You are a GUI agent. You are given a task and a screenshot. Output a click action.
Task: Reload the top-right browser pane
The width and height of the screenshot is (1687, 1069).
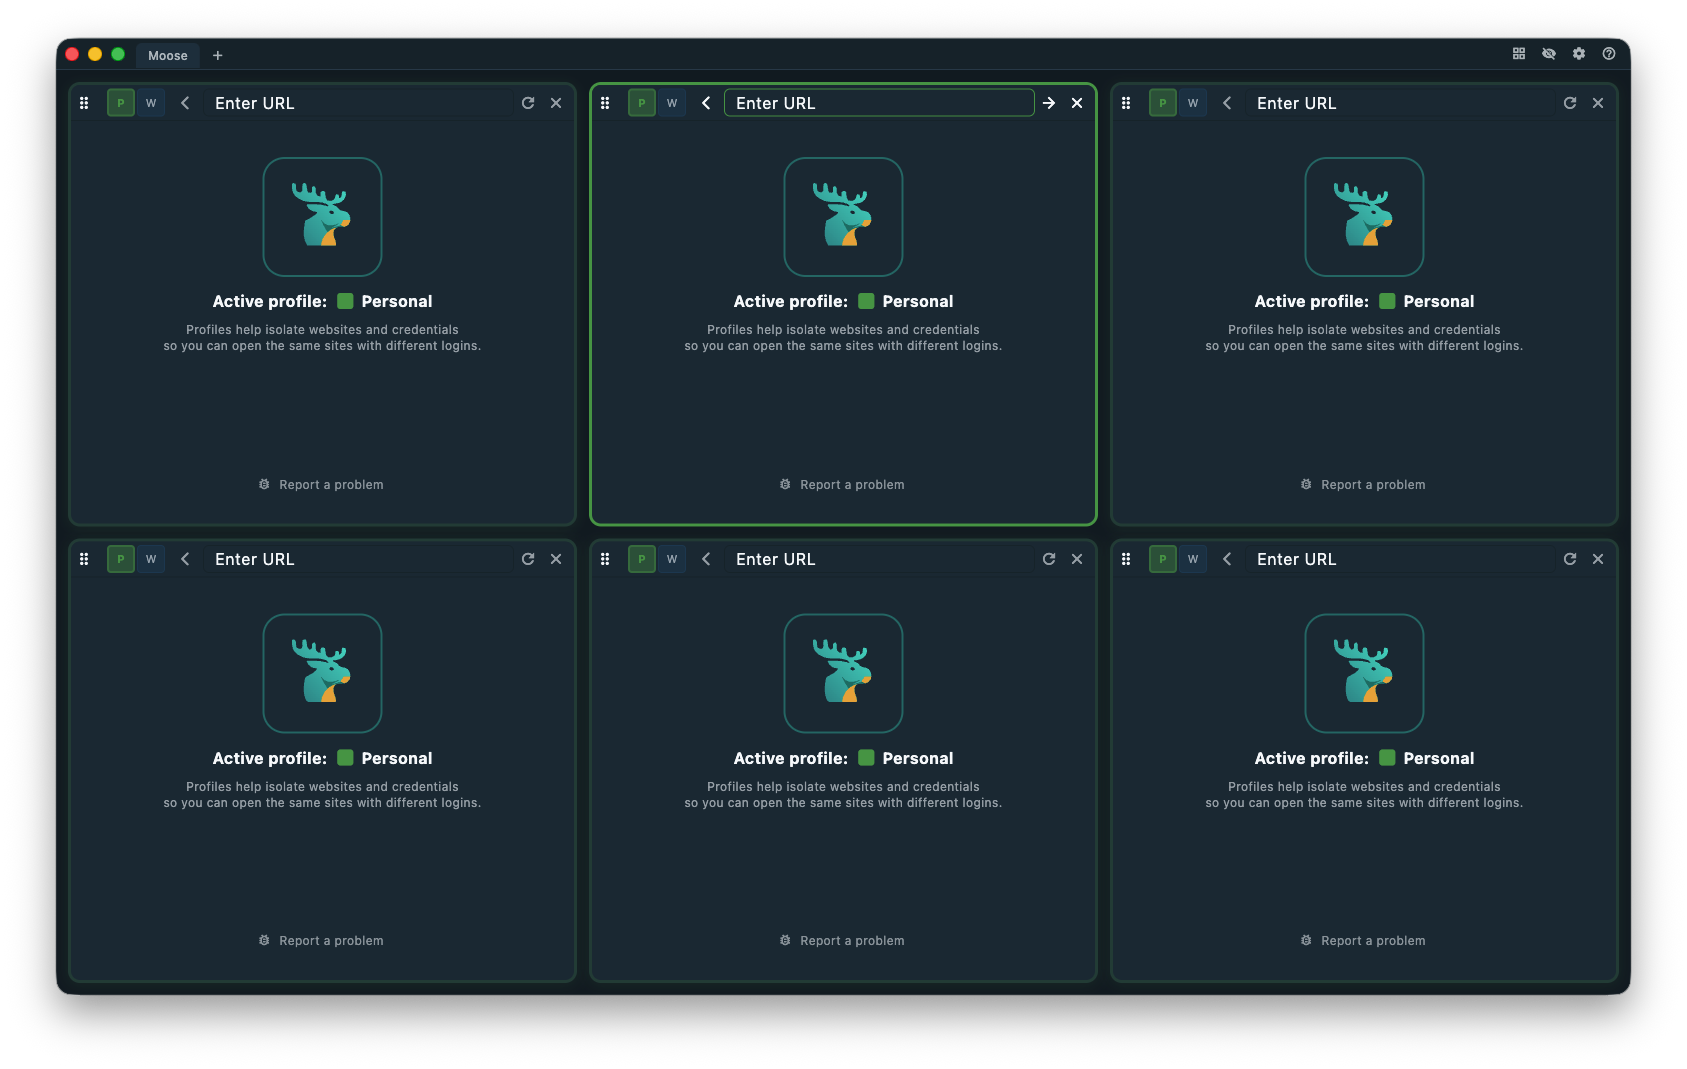point(1569,102)
